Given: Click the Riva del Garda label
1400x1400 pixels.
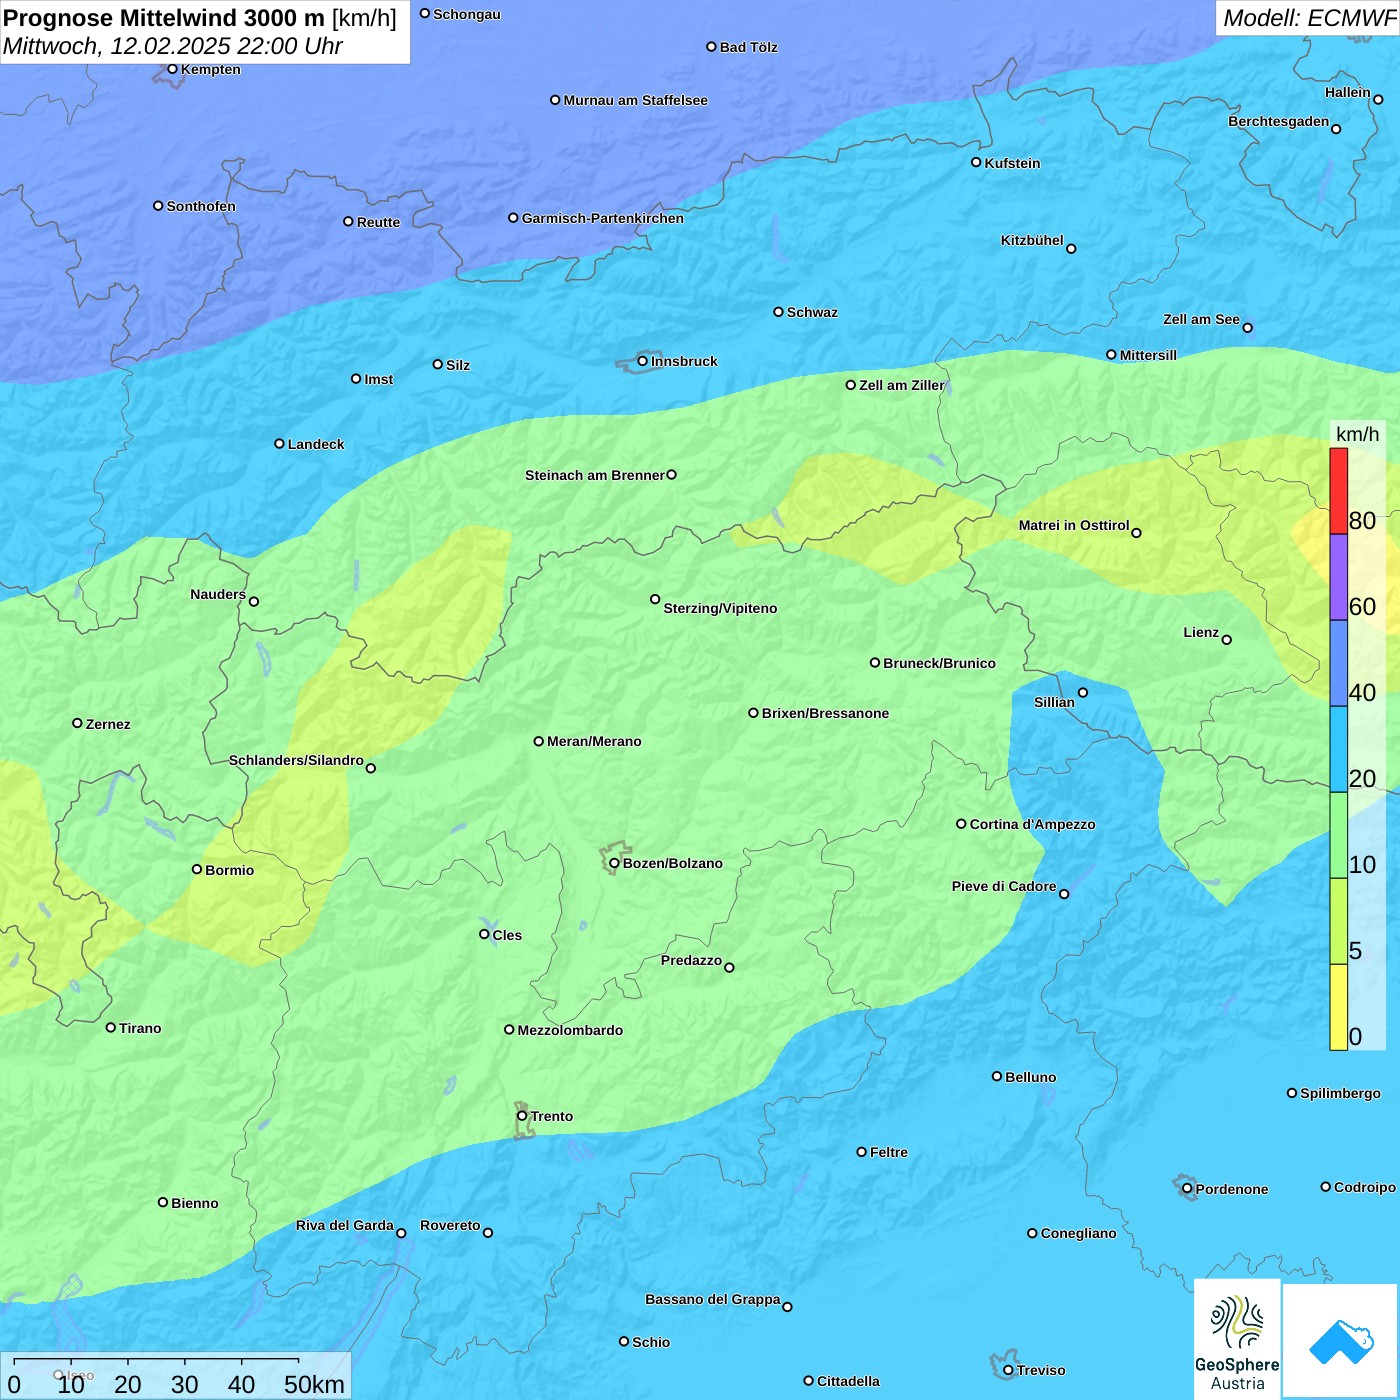Looking at the screenshot, I should click(x=345, y=1225).
